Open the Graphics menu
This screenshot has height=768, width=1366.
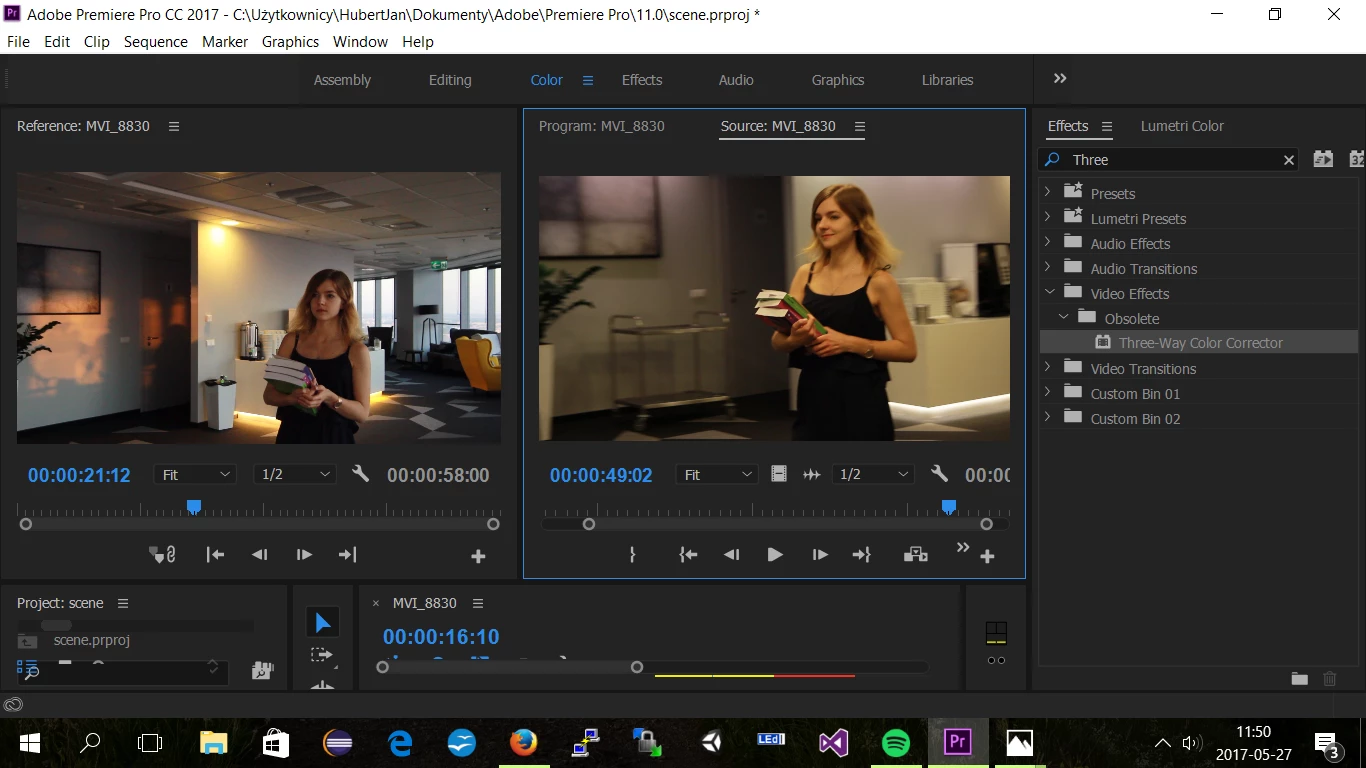tap(290, 41)
